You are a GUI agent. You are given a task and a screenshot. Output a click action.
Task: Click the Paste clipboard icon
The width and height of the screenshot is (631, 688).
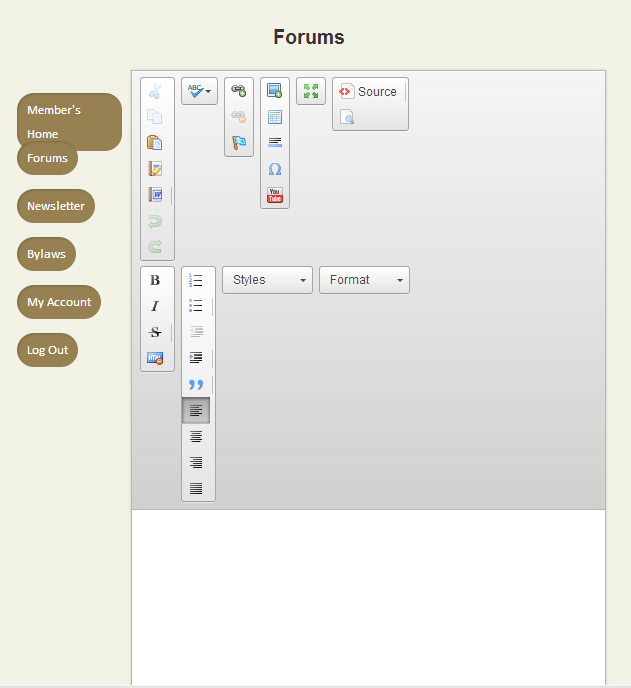[155, 143]
